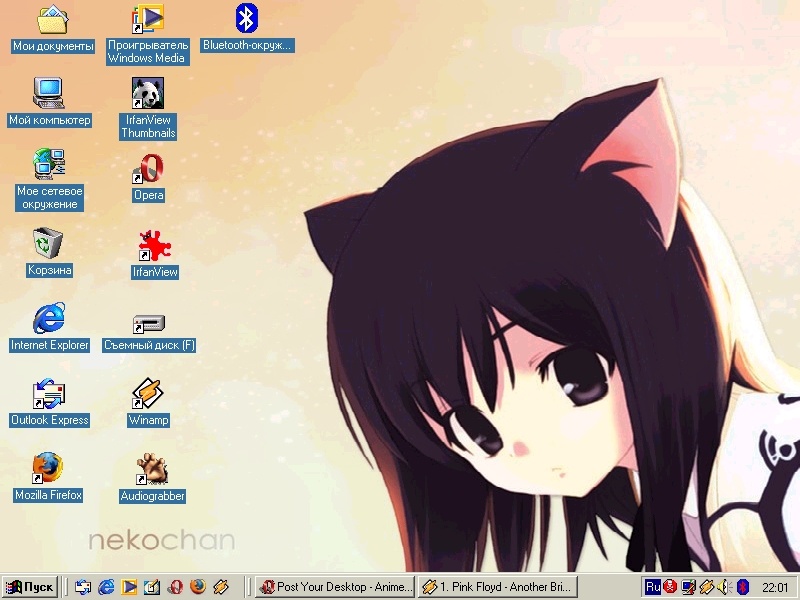Select the Мое сетевое окружение icon
Screen dimensions: 800x600
pyautogui.click(x=49, y=164)
